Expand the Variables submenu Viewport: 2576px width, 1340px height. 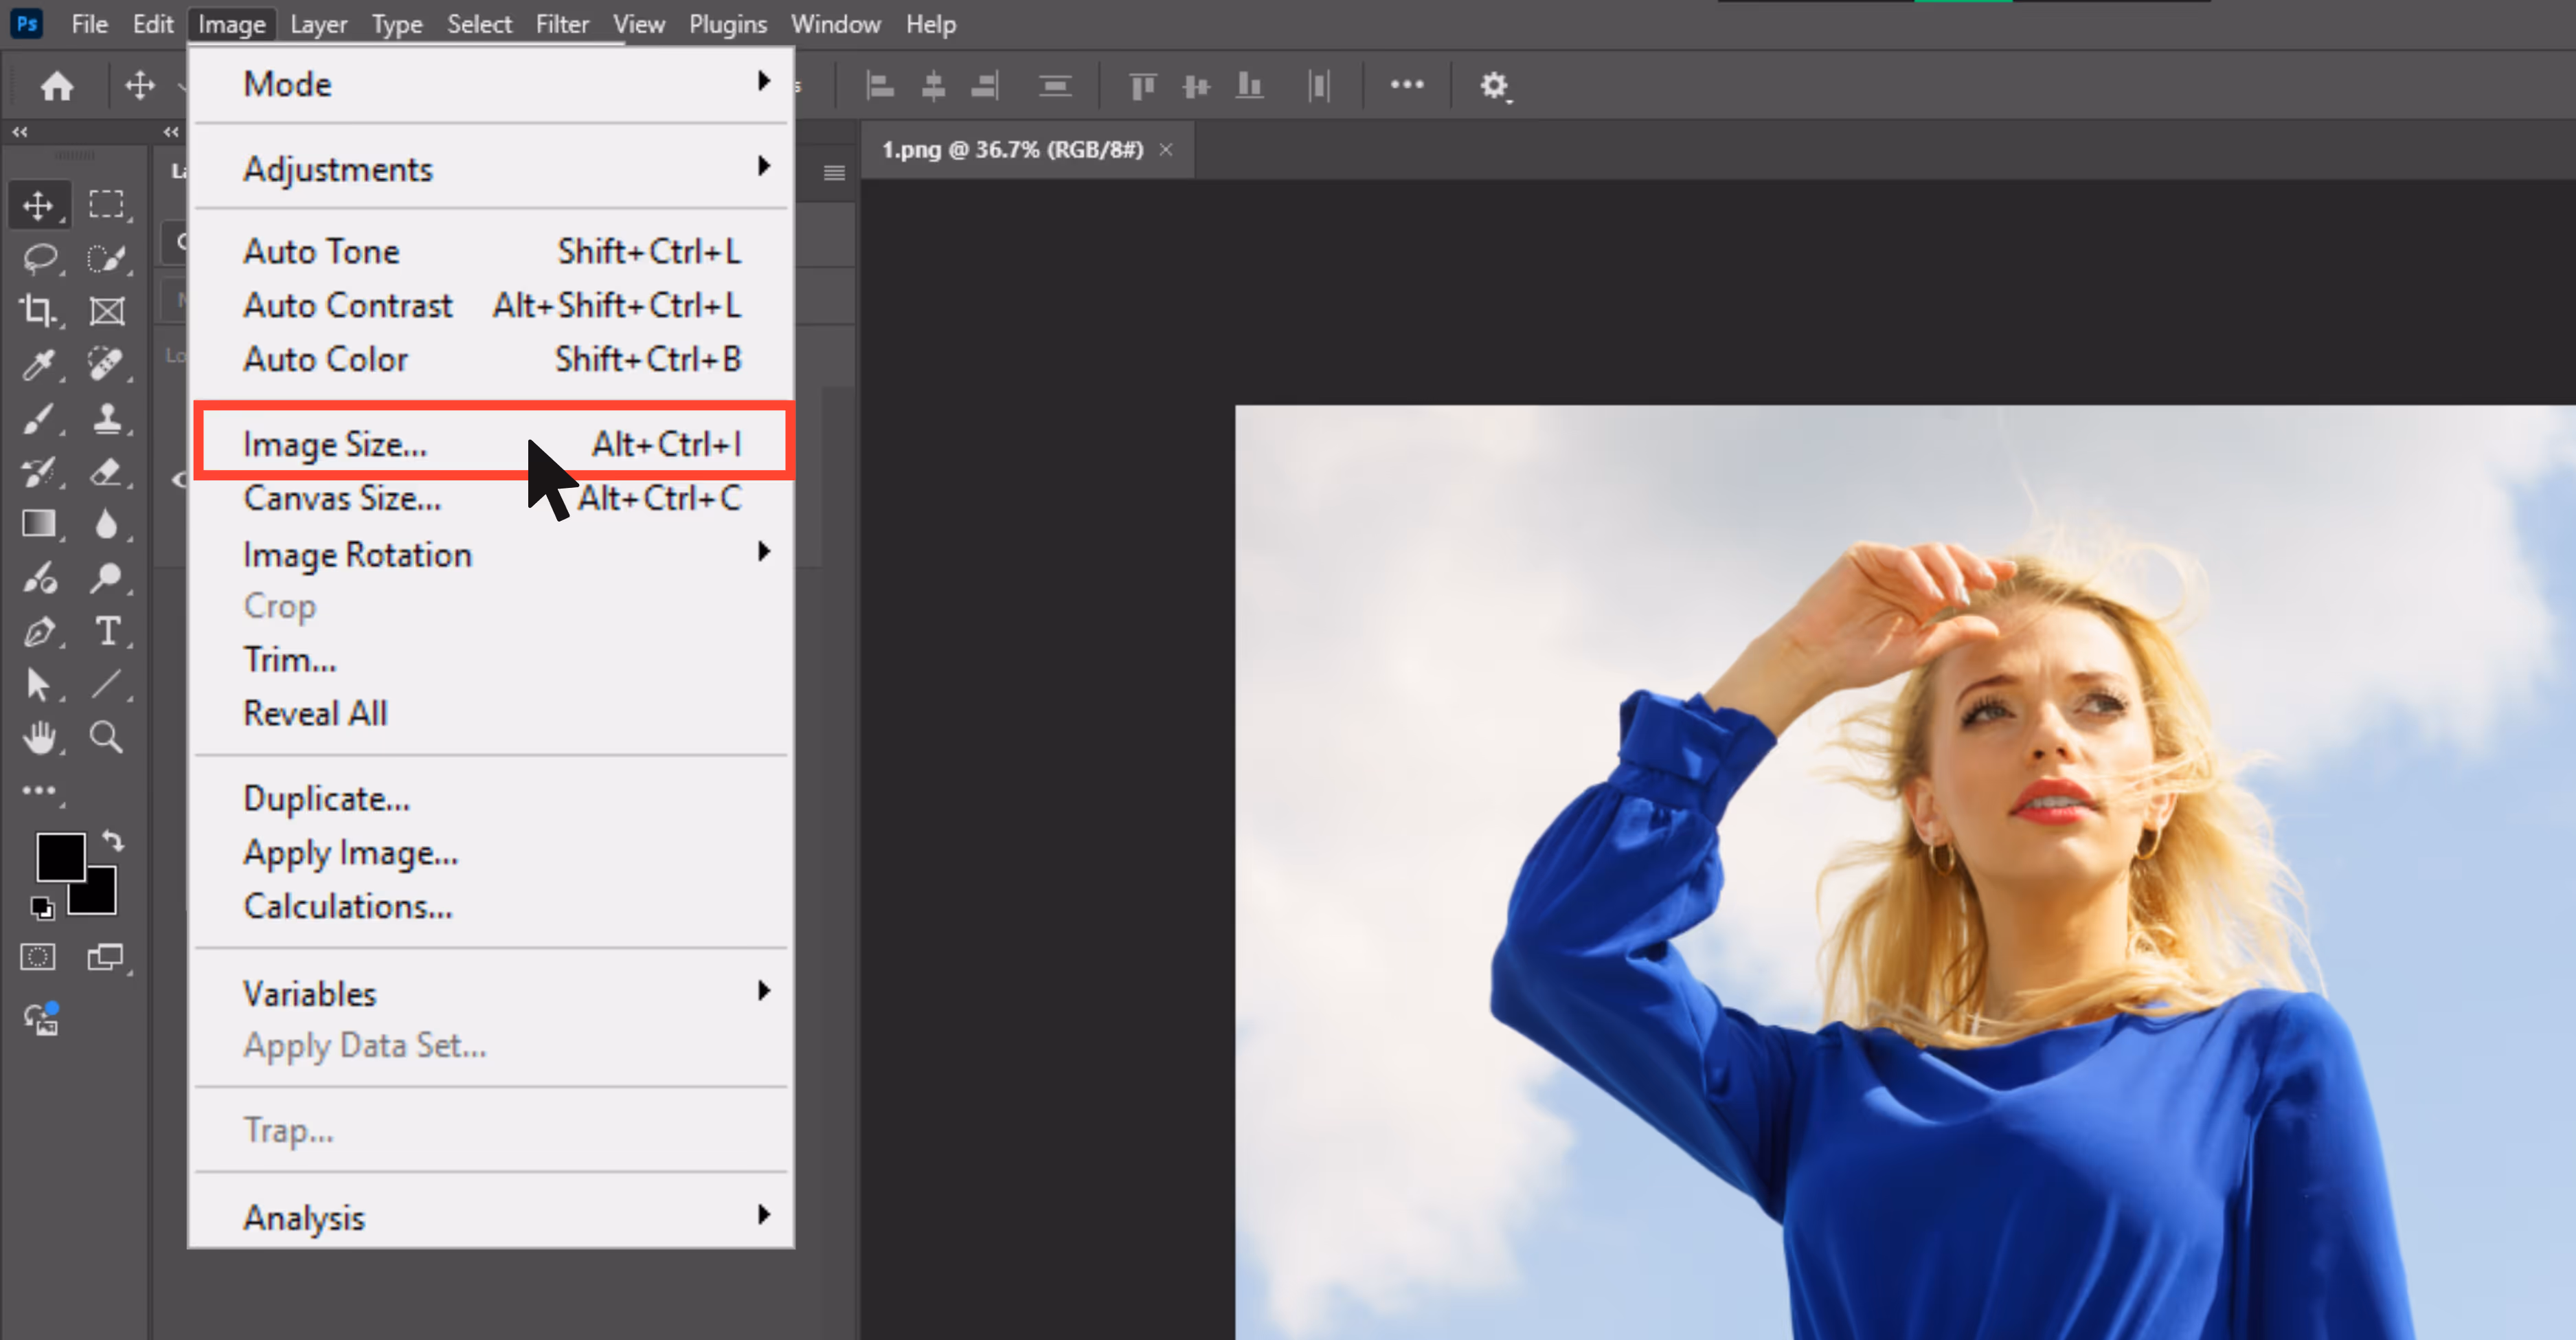[x=491, y=993]
